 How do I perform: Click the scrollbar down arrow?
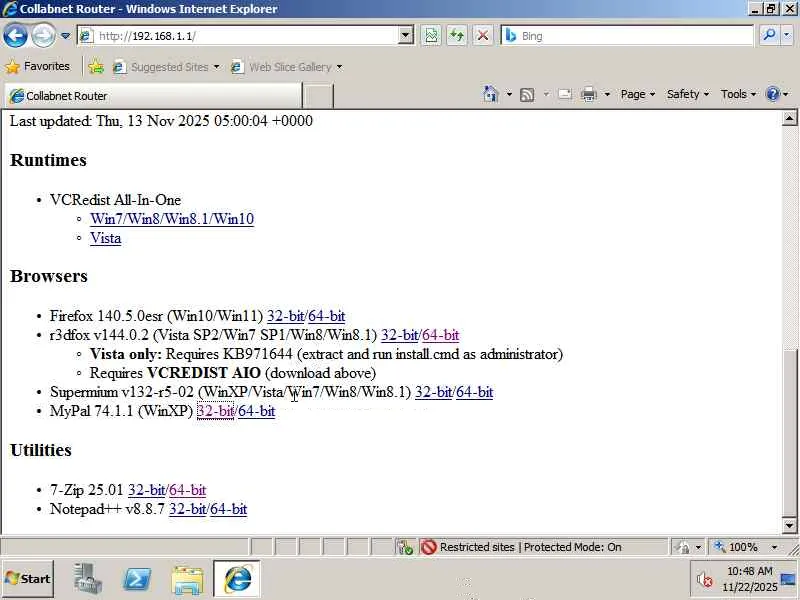tap(789, 525)
